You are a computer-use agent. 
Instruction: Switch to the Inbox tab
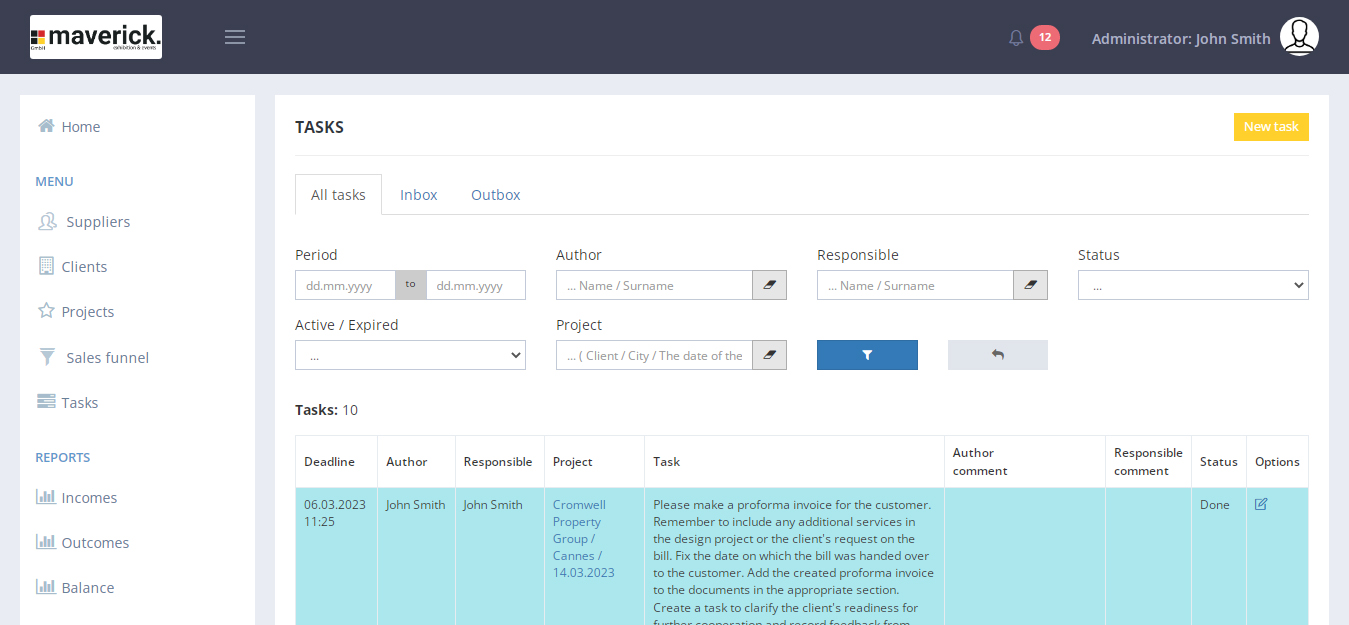418,195
